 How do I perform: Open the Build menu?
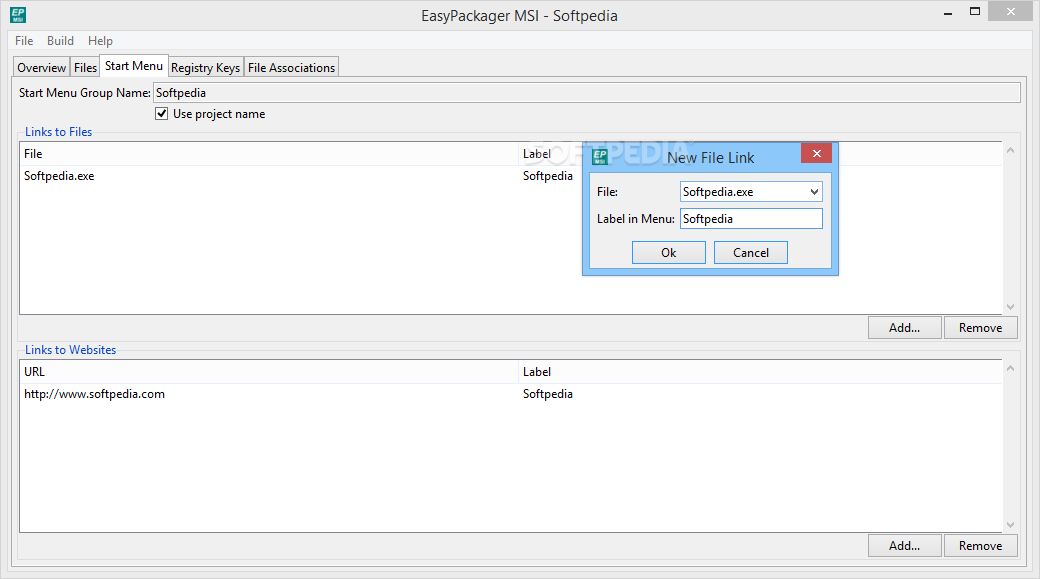coord(60,40)
